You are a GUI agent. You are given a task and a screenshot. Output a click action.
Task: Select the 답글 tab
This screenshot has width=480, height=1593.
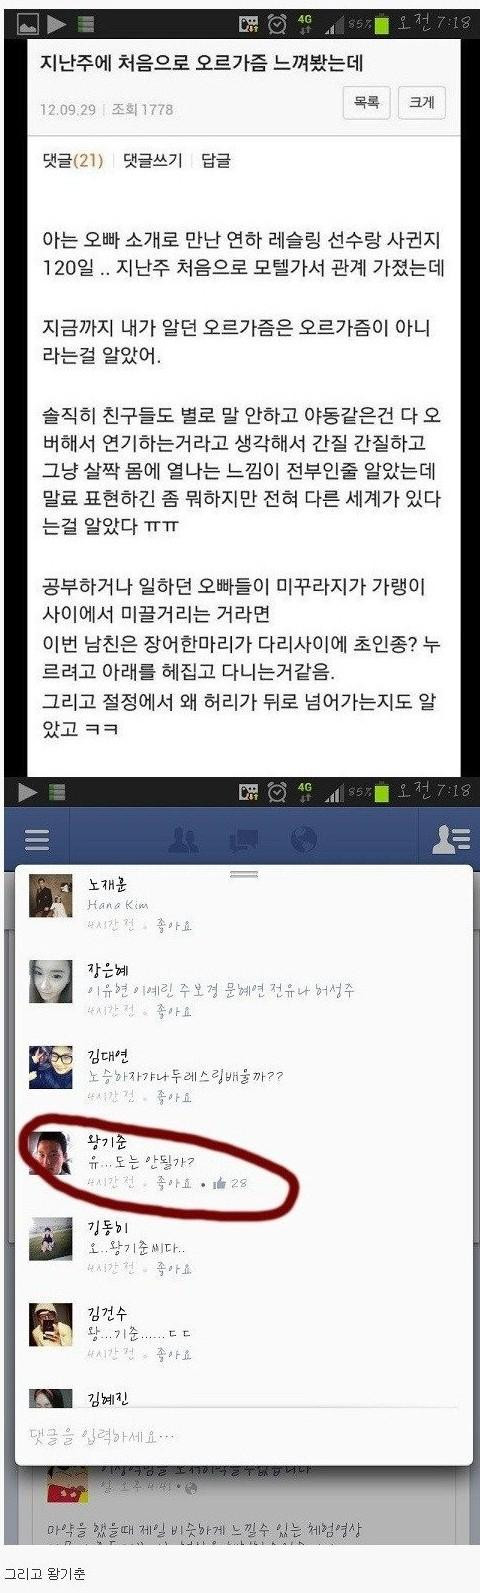[216, 160]
